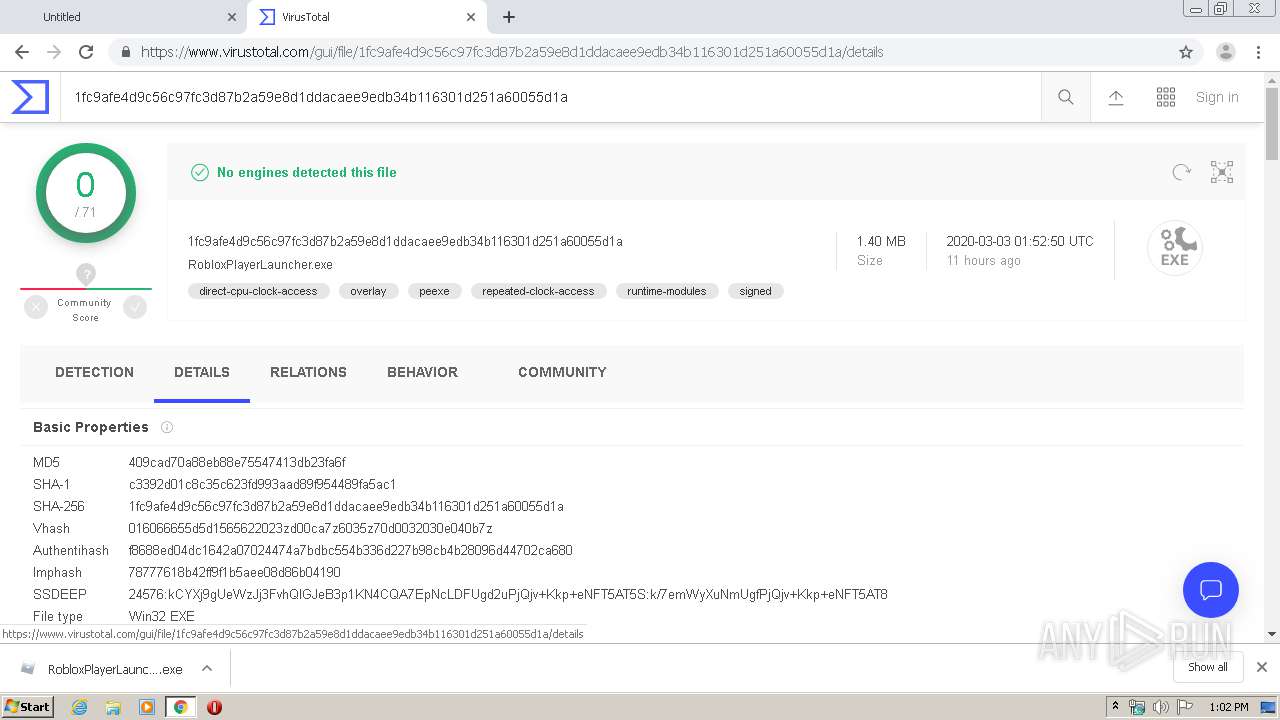Click the RobloxPlayerLauncher.exe file name text
1280x720 pixels.
coord(260,265)
